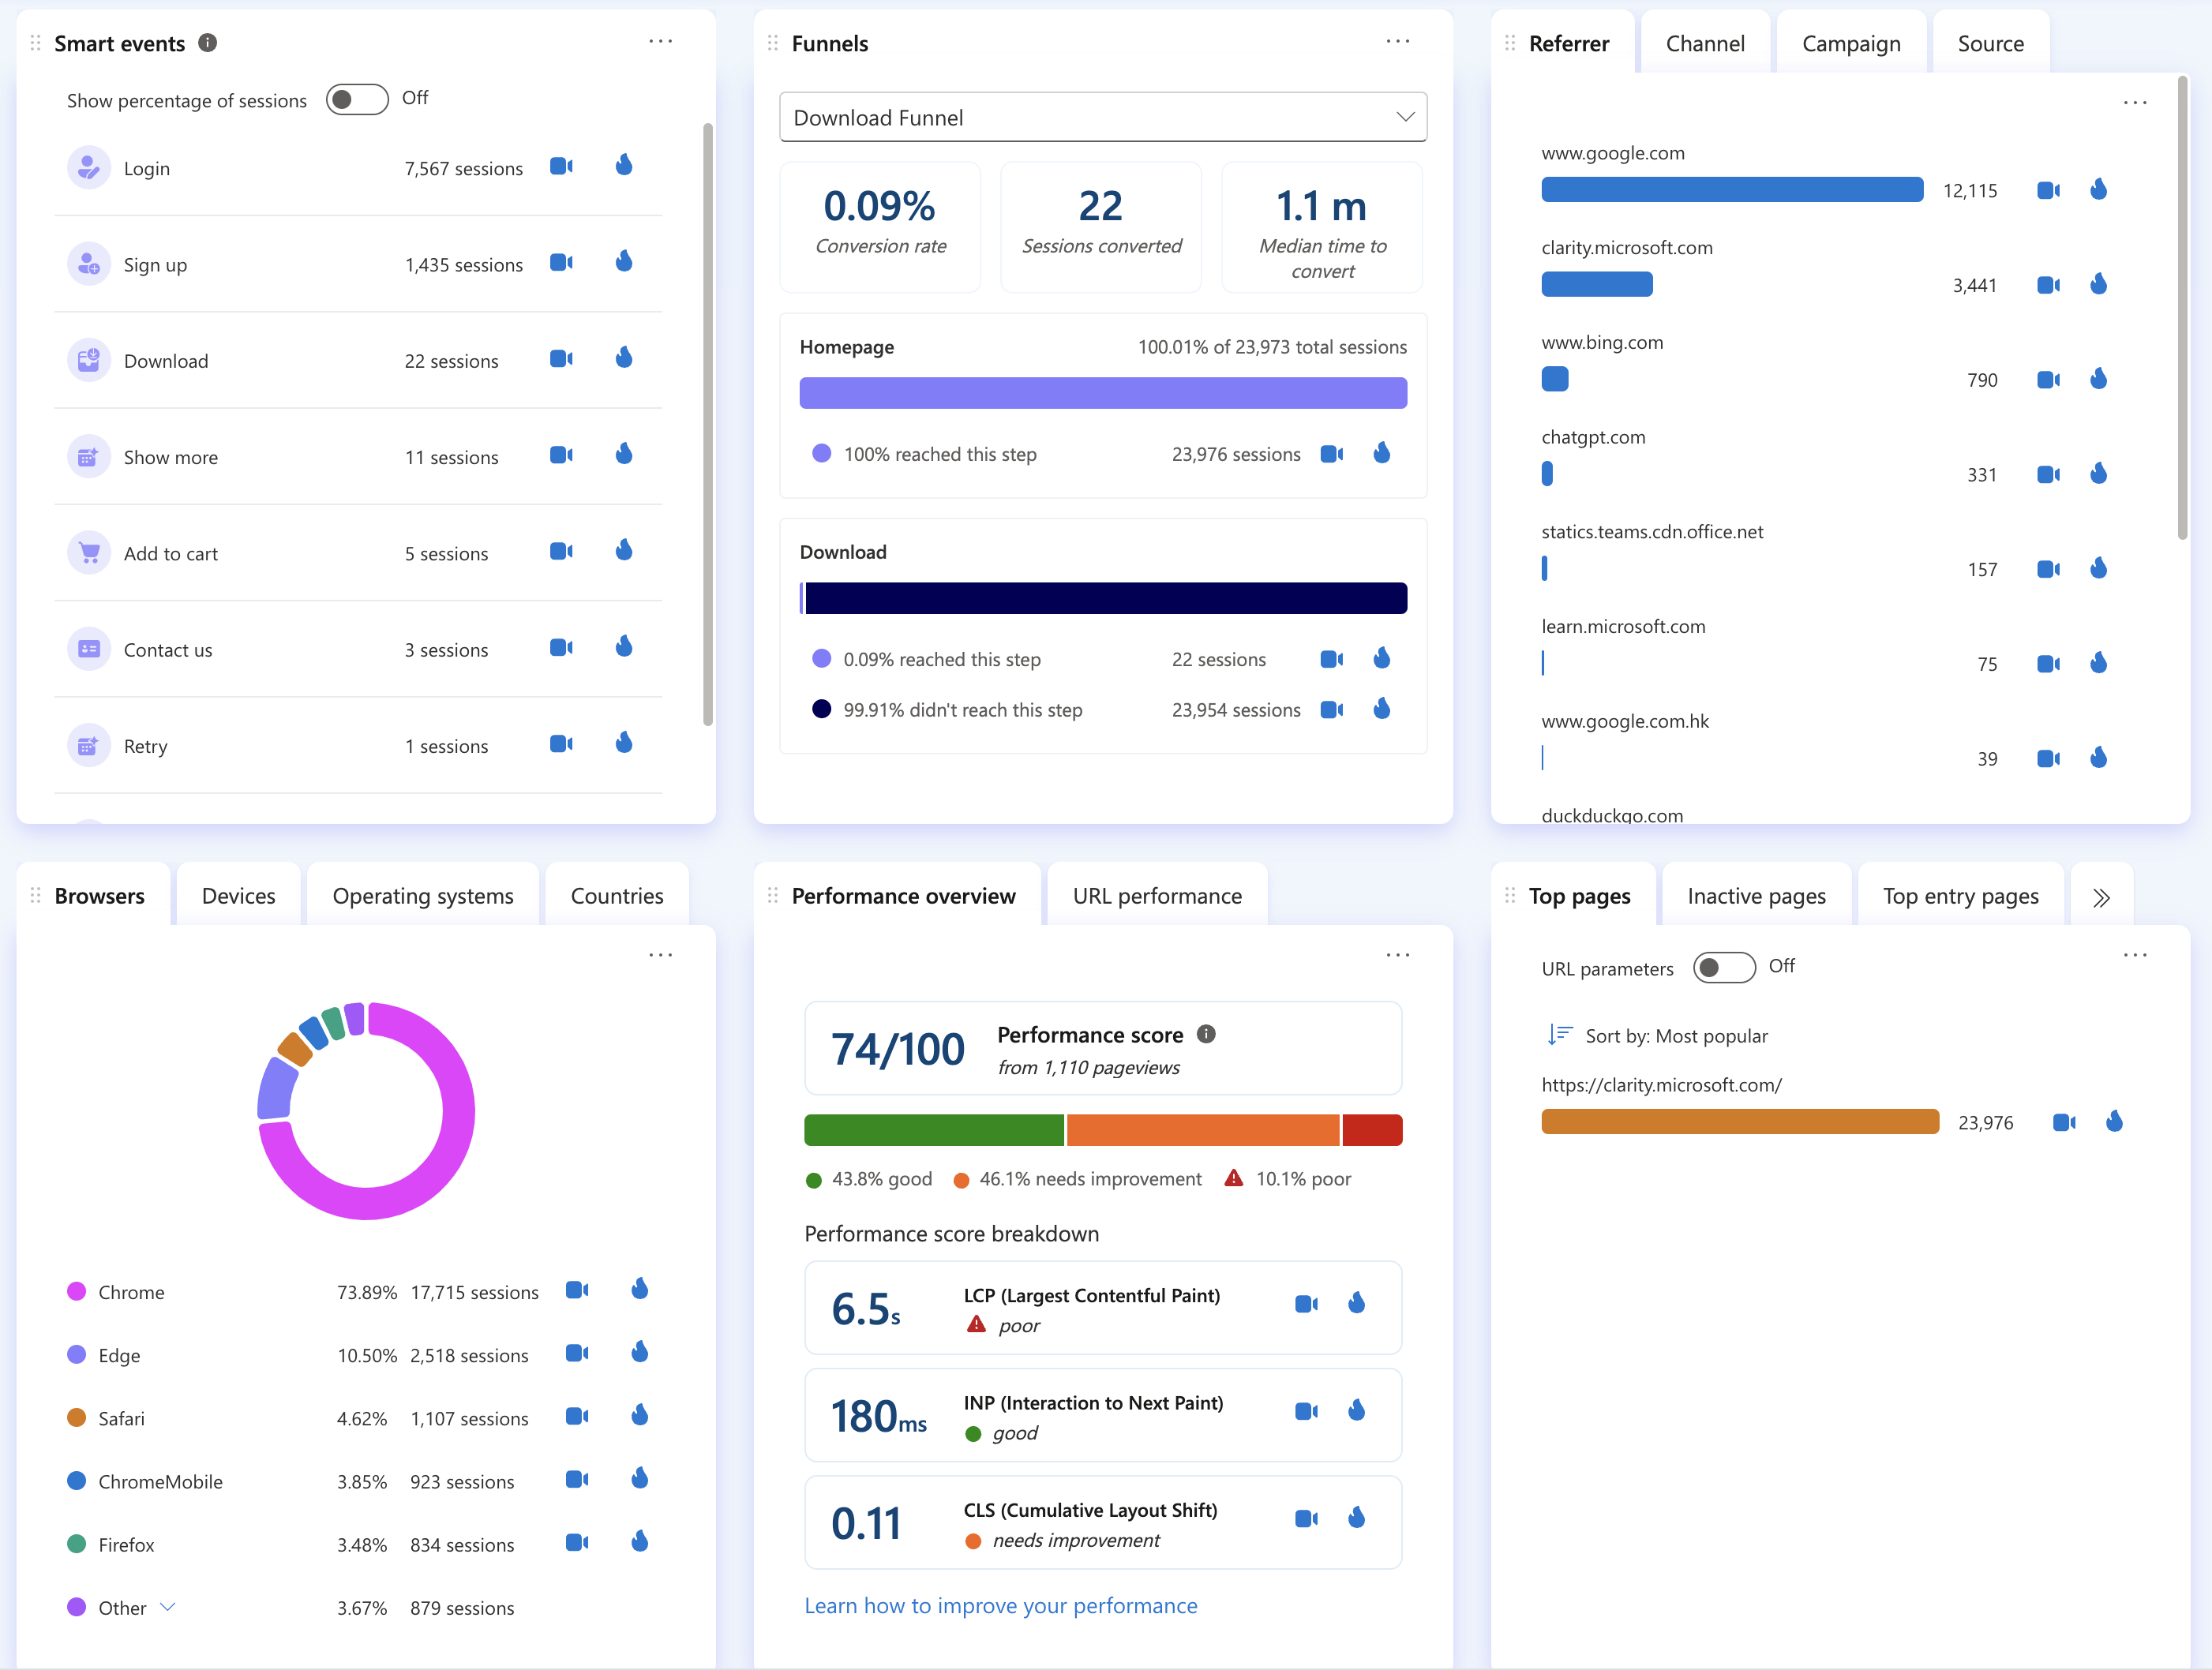This screenshot has height=1670, width=2212.
Task: Open recordings for LCP metric
Action: (x=1305, y=1304)
